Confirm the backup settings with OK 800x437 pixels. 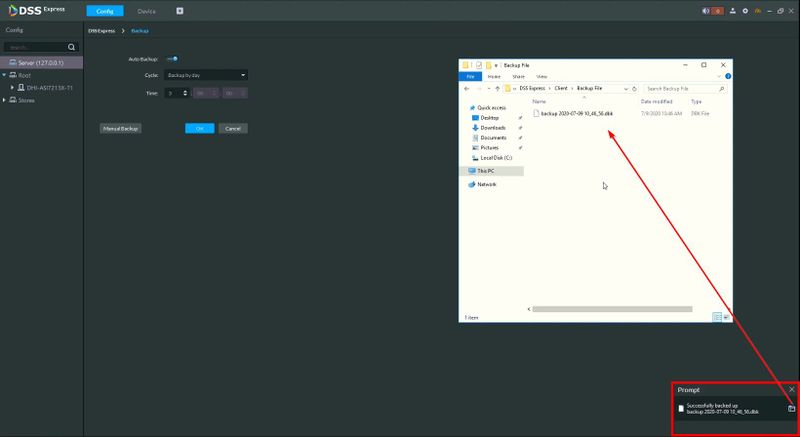199,128
